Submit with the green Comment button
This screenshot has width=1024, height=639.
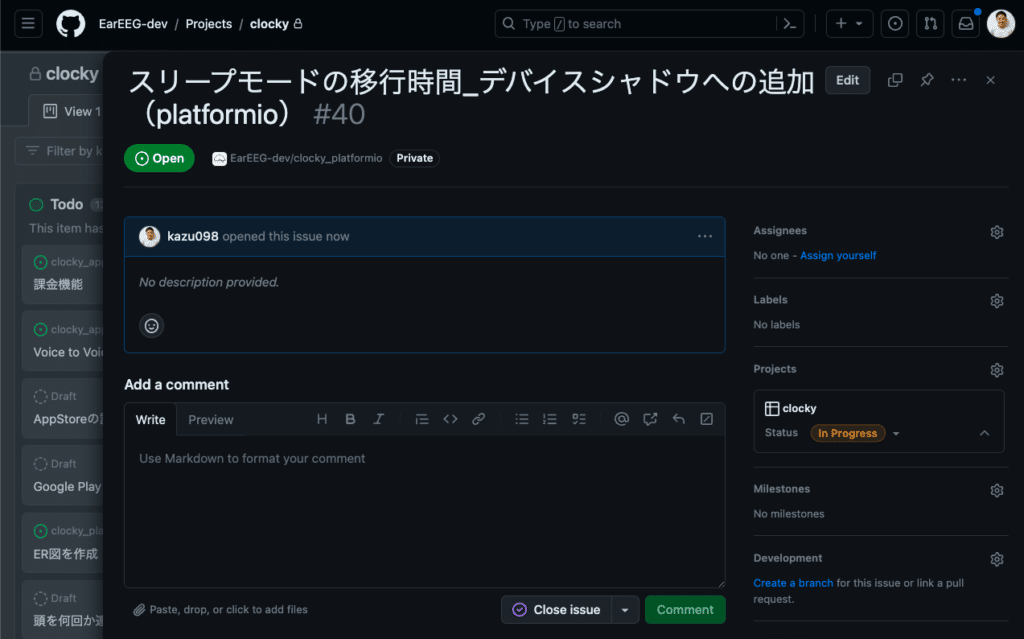pyautogui.click(x=685, y=610)
